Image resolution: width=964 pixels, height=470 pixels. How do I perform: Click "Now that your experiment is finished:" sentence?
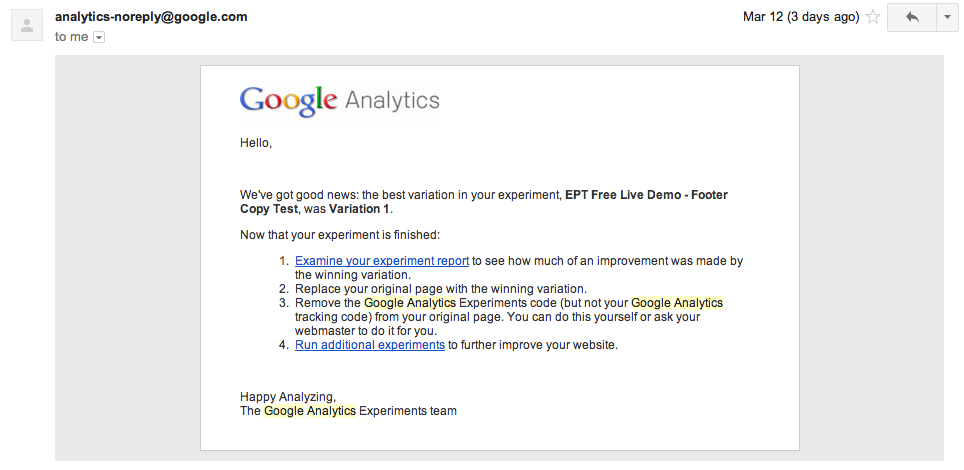point(340,235)
